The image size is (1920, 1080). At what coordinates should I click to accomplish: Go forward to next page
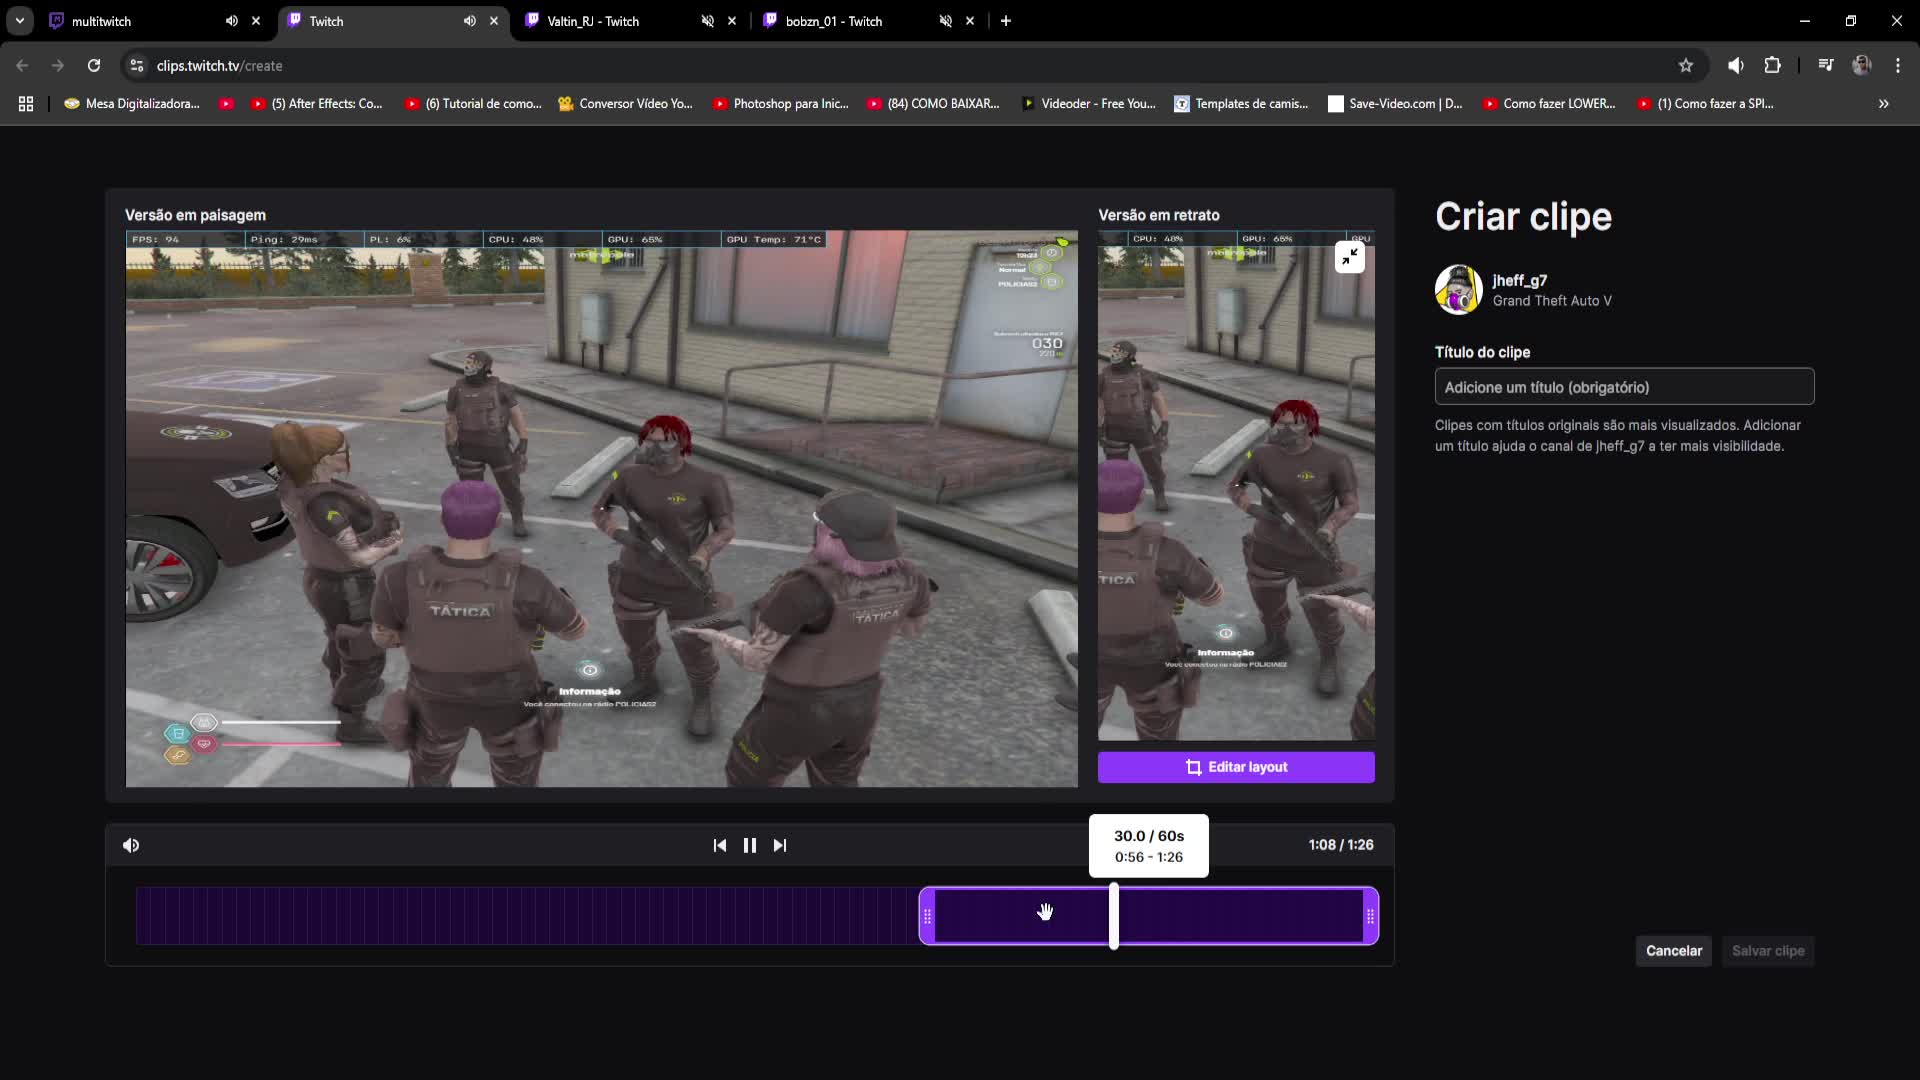point(58,66)
